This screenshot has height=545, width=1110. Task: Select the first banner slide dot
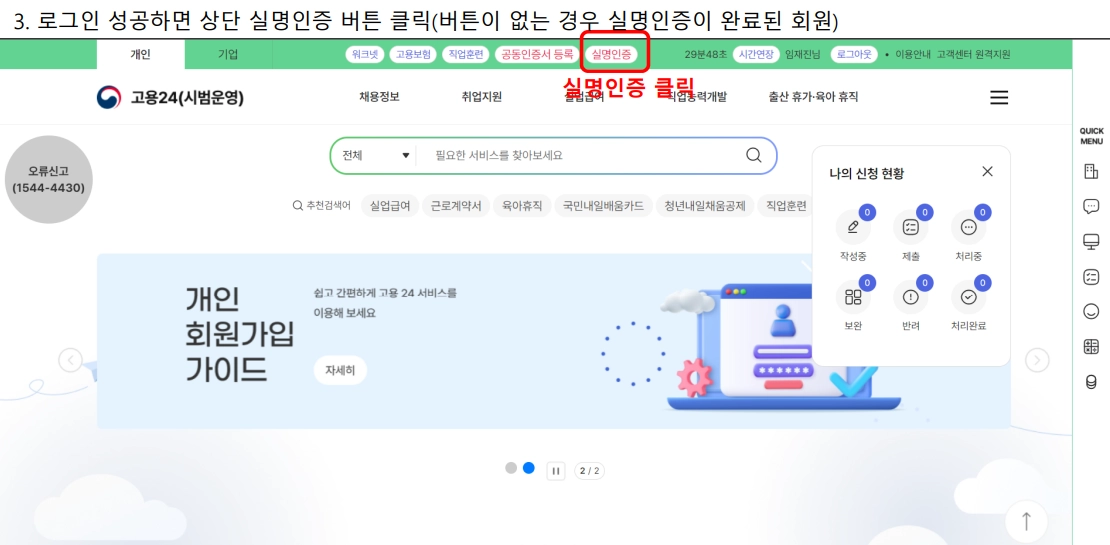[511, 468]
